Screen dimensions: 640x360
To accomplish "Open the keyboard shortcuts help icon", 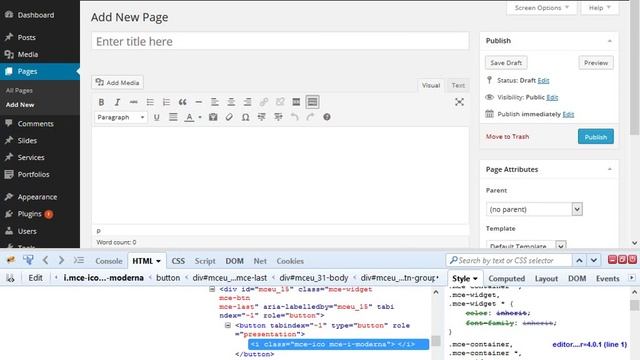I will tap(327, 118).
